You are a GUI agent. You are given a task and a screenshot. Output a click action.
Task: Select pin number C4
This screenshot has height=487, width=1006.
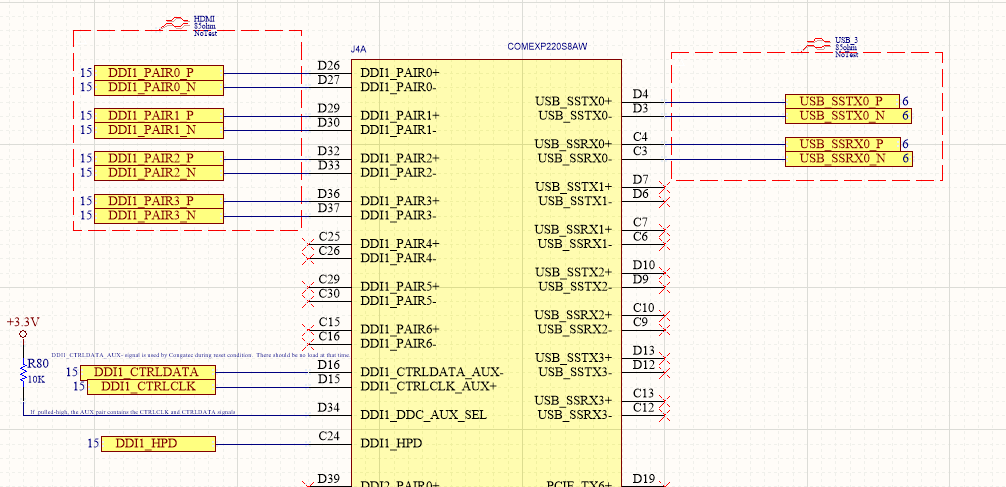coord(640,137)
